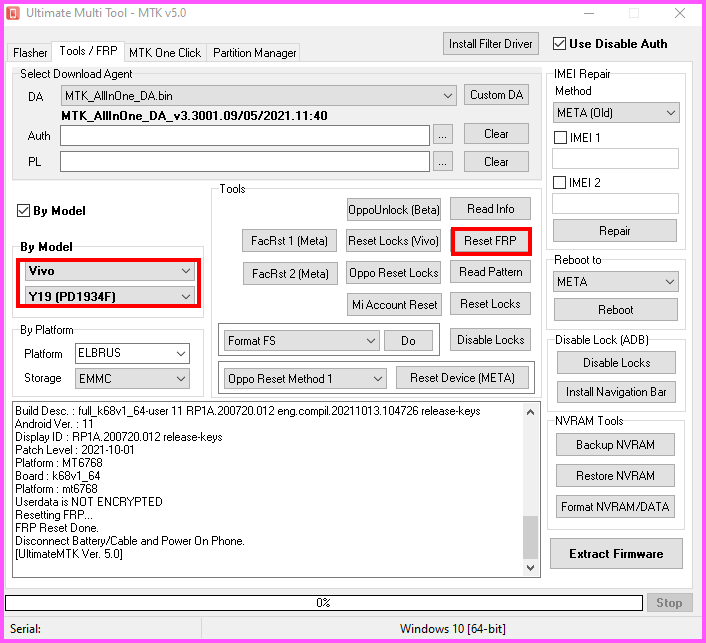Click the Custom DA button
Viewport: 706px width, 643px height.
496,95
